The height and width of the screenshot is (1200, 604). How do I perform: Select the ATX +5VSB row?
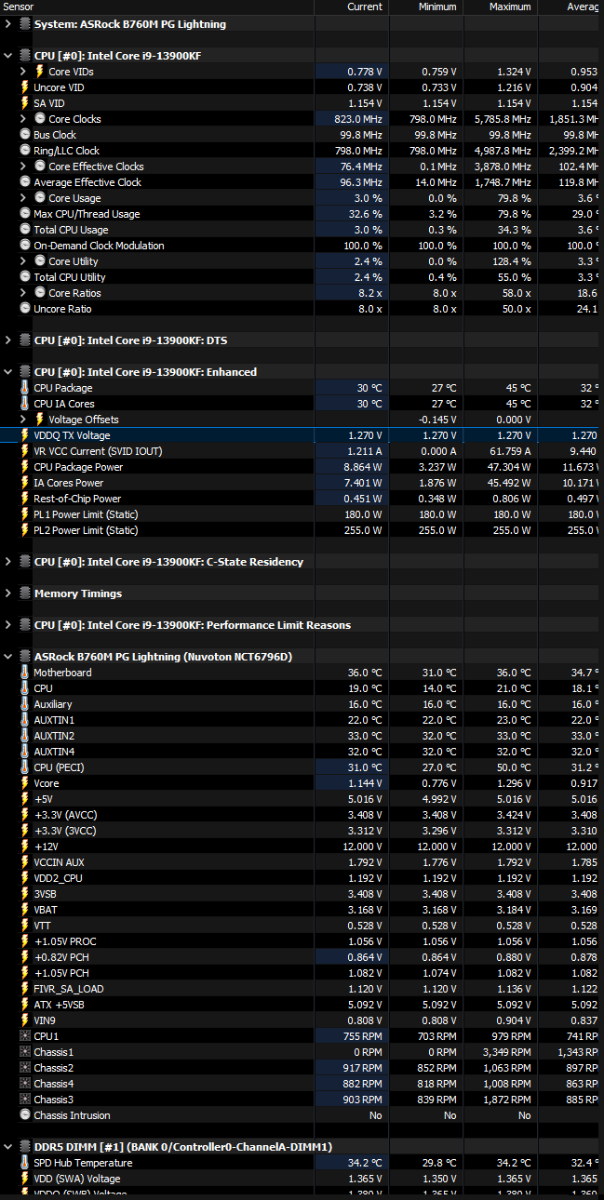coord(302,1004)
